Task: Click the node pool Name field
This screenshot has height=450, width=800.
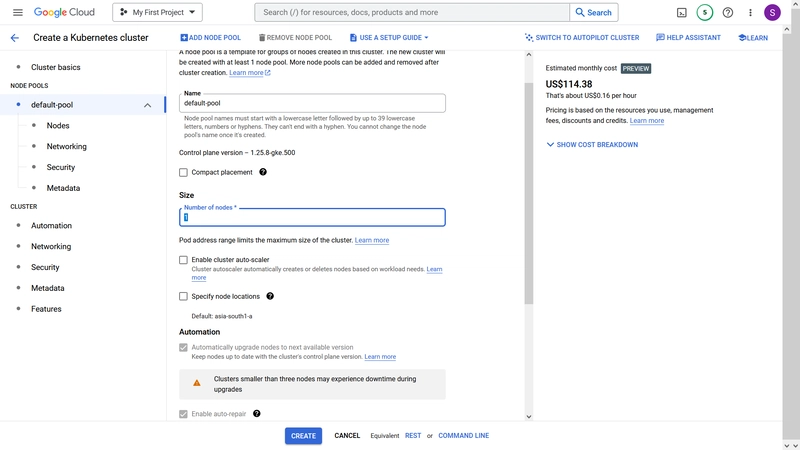Action: [x=312, y=103]
